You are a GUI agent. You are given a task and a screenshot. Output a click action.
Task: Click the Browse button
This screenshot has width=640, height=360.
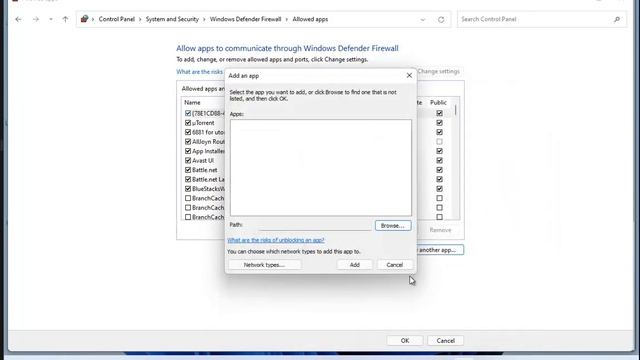tap(393, 226)
